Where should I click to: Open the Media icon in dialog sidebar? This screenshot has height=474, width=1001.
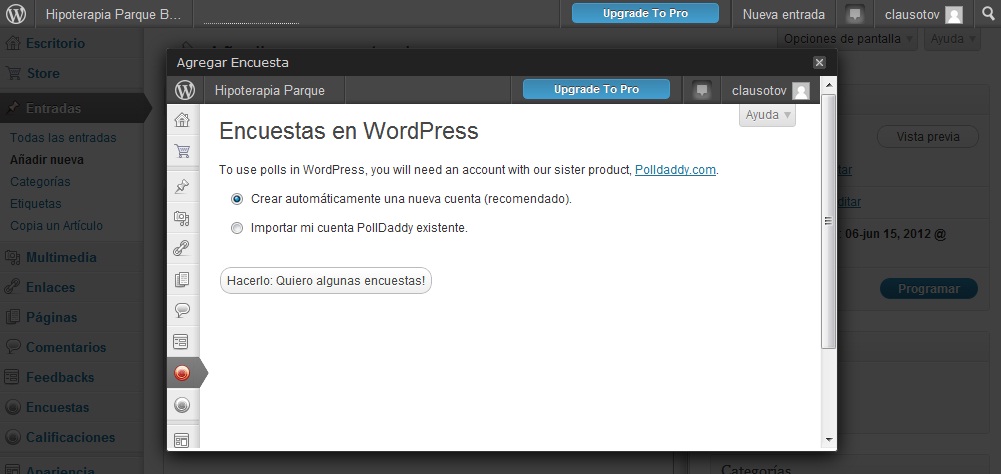[182, 217]
